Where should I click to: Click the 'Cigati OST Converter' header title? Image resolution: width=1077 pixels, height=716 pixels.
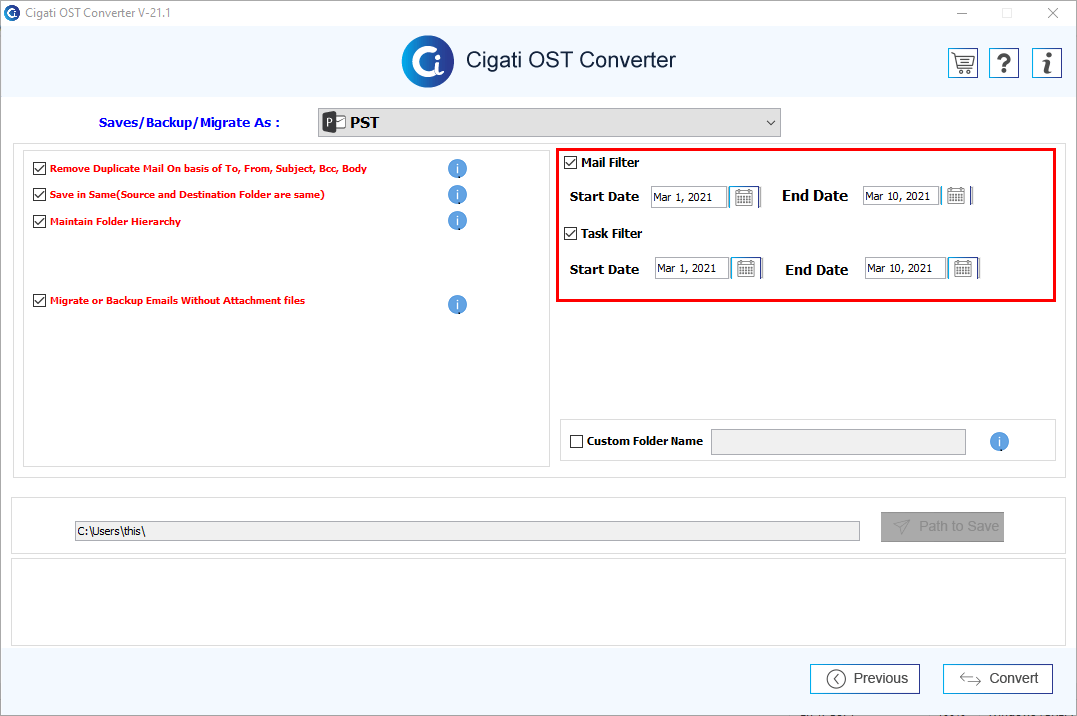(x=570, y=60)
